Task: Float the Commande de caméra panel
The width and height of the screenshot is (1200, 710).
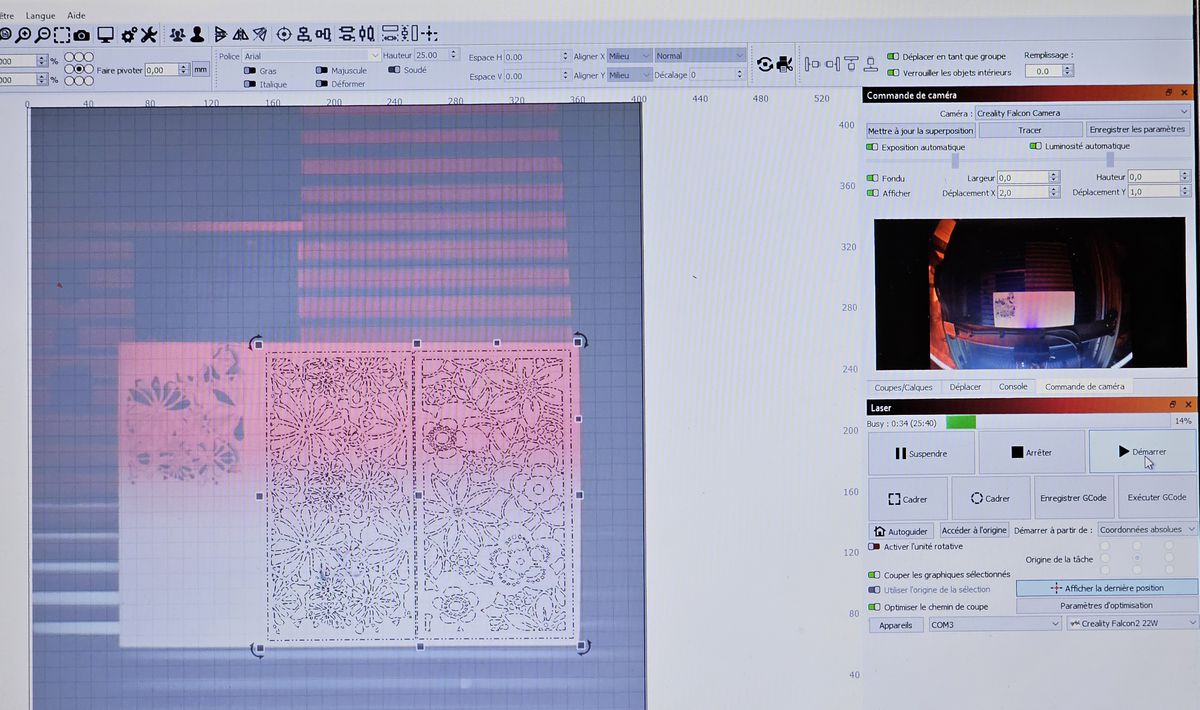Action: point(1169,92)
